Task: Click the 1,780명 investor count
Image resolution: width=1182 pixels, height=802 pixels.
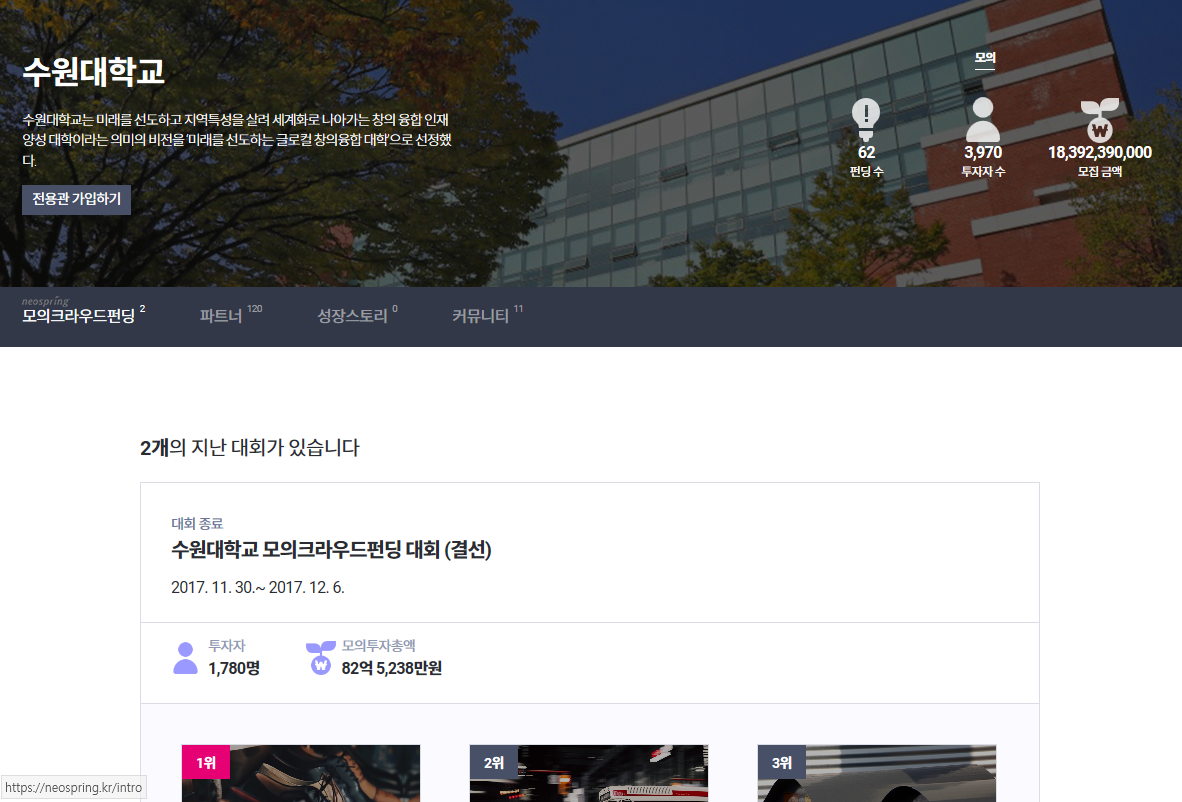Action: pos(234,668)
